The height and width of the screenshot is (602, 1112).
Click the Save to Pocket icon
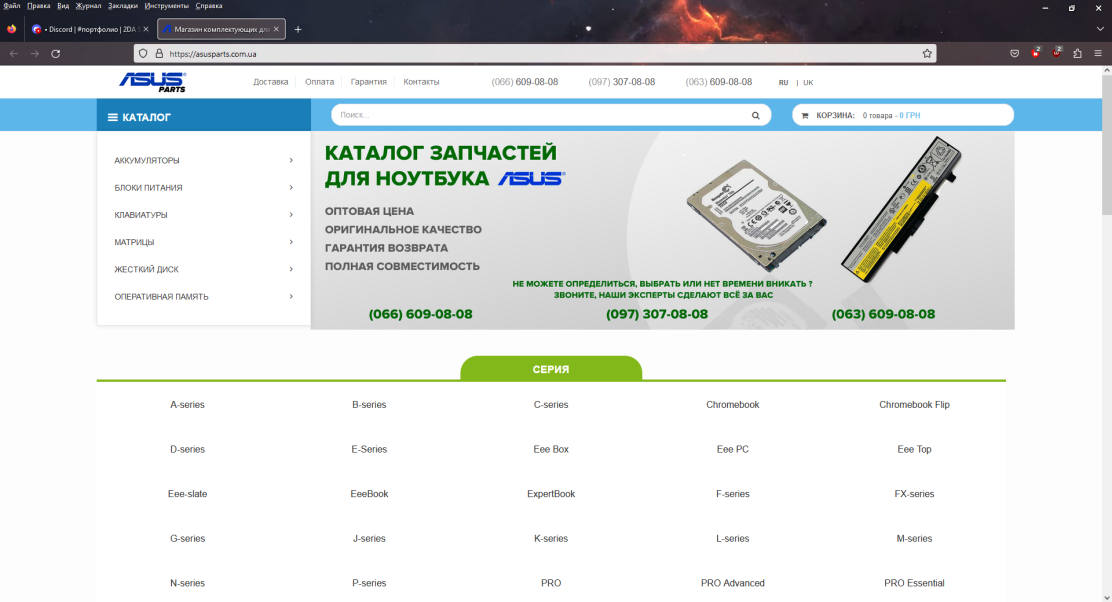point(1014,54)
